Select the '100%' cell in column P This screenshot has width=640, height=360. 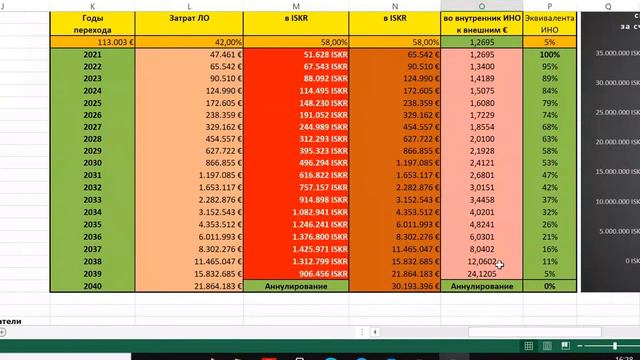[x=549, y=54]
